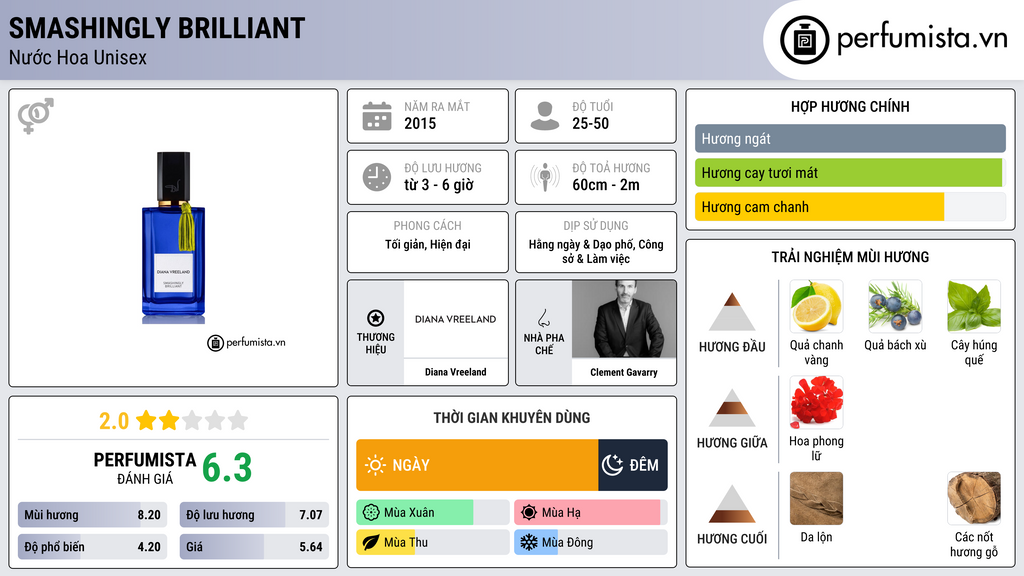Click the Hương cam chanh accord bar
The image size is (1024, 576).
(850, 207)
